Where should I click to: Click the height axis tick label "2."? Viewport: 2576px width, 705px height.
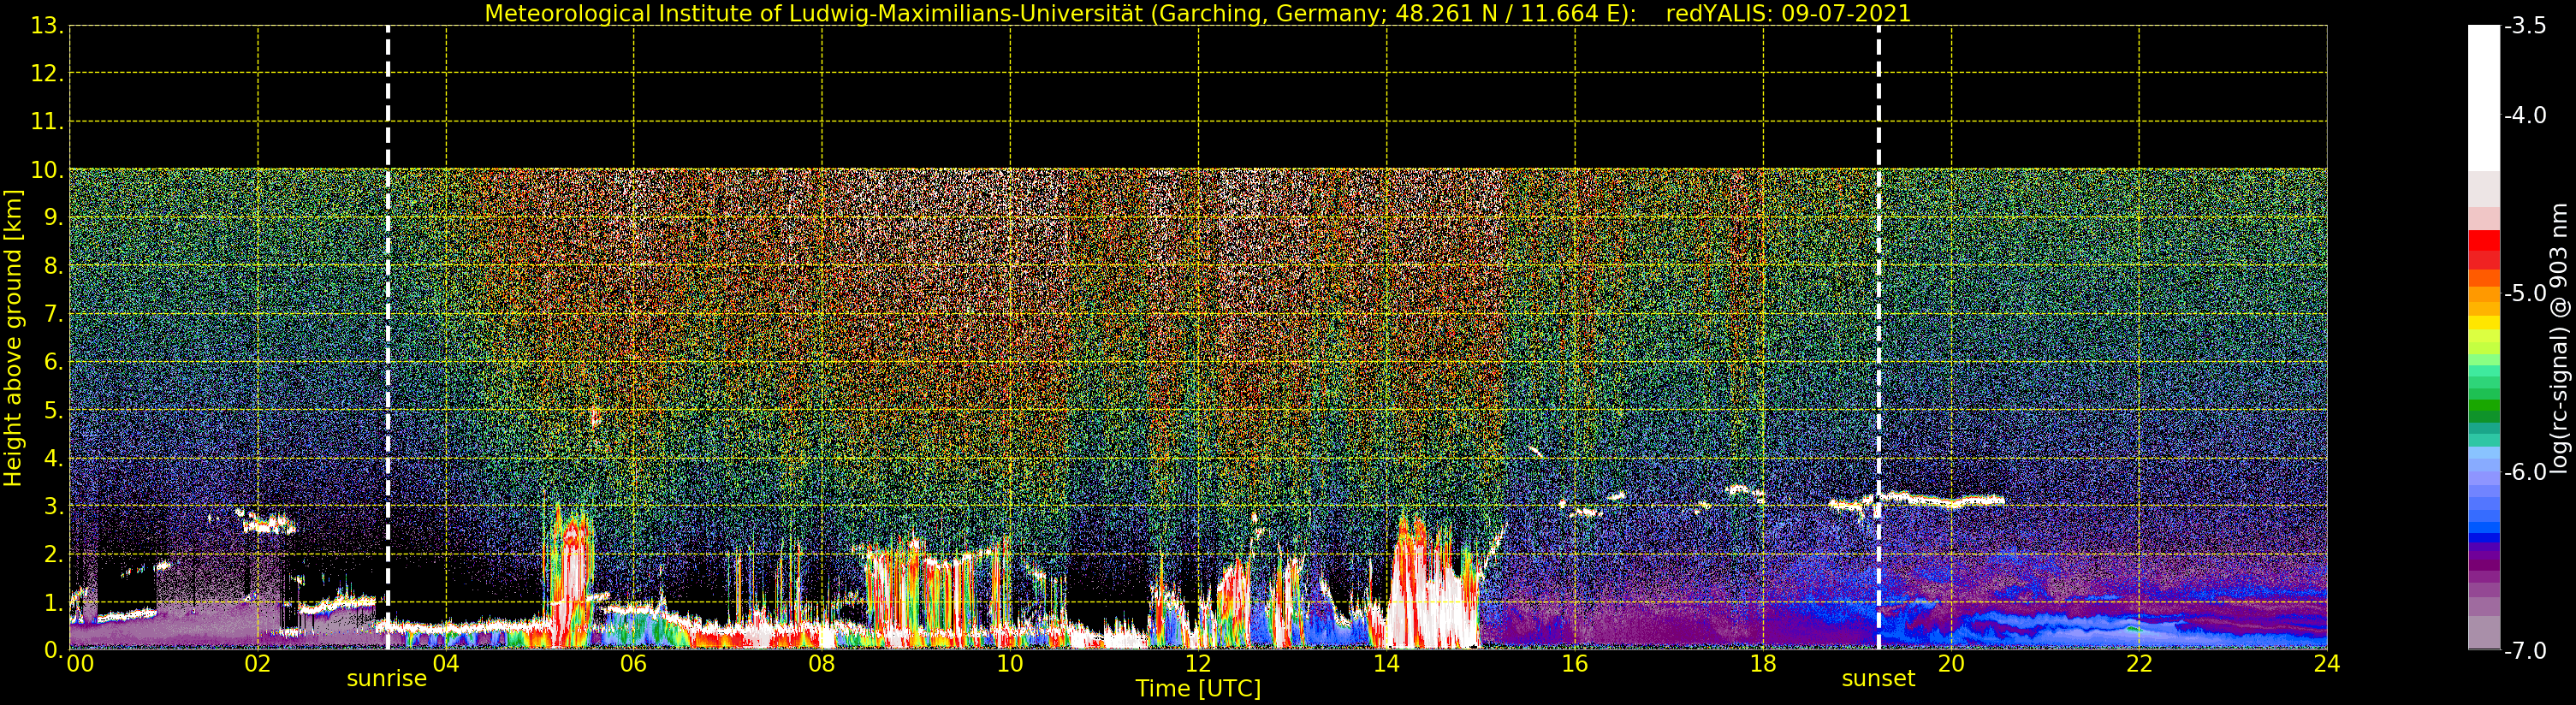click(54, 554)
